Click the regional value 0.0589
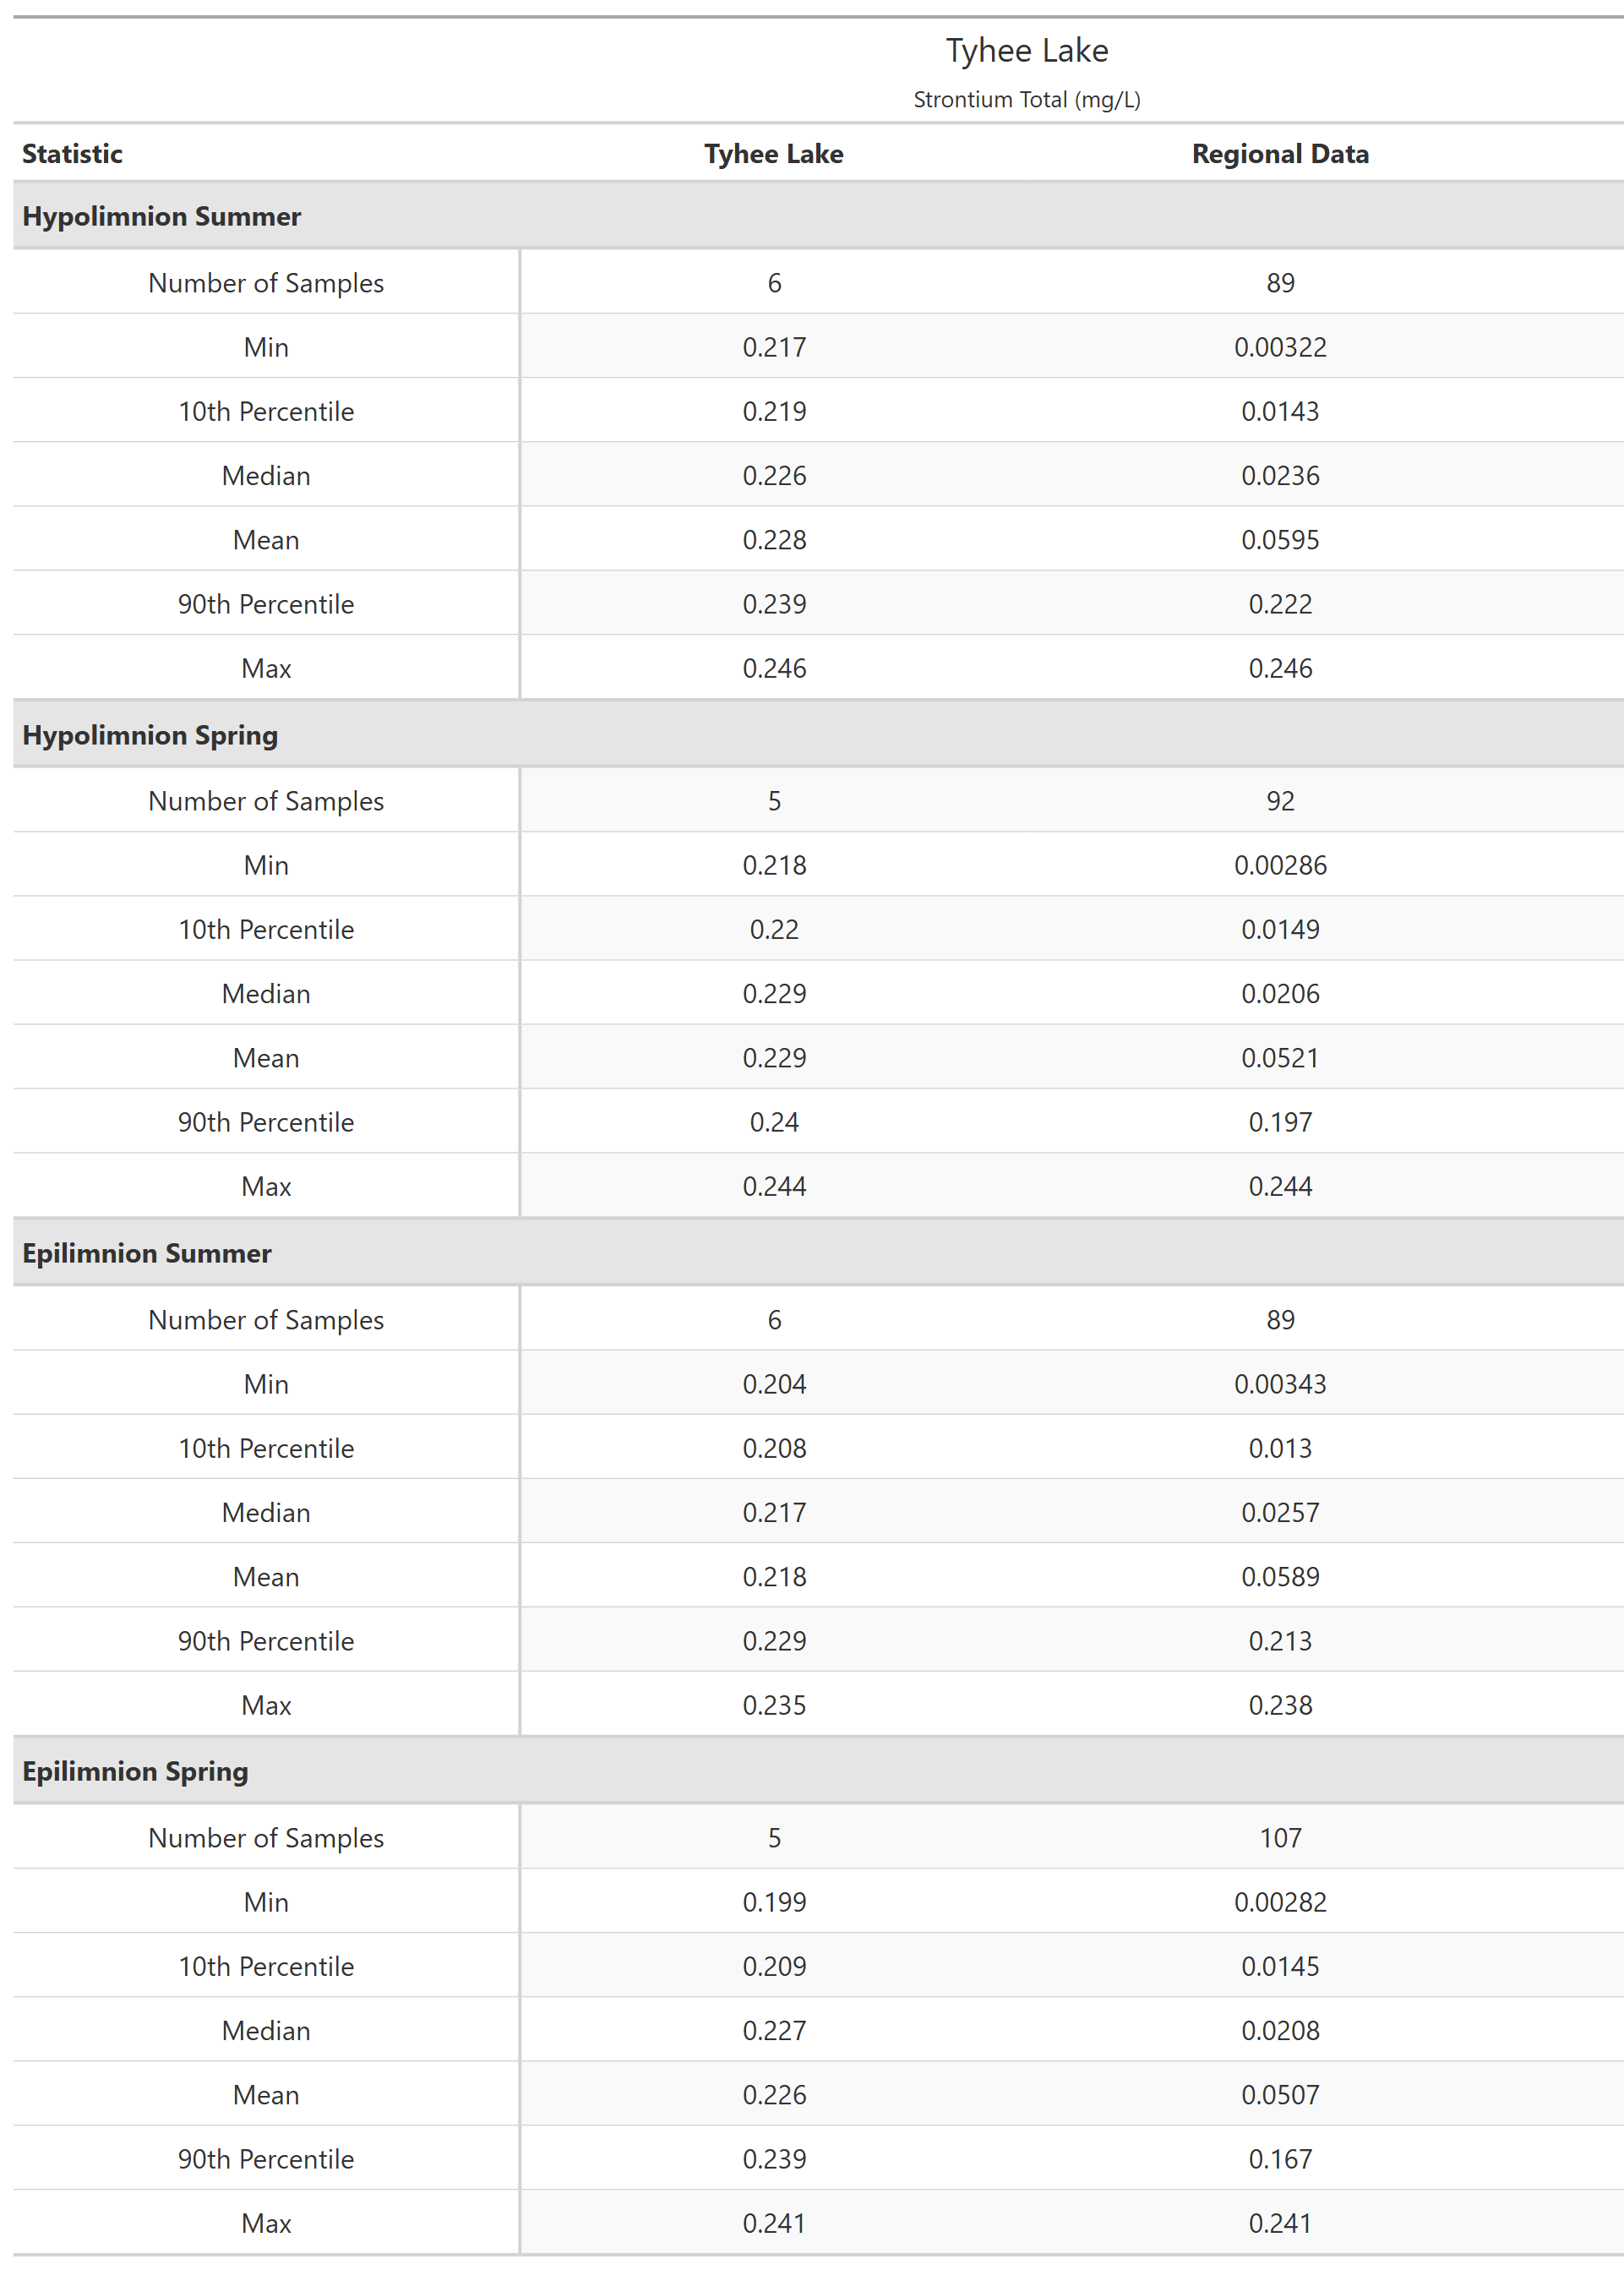Screen dimensions: 1624x2270 coord(1279,1577)
